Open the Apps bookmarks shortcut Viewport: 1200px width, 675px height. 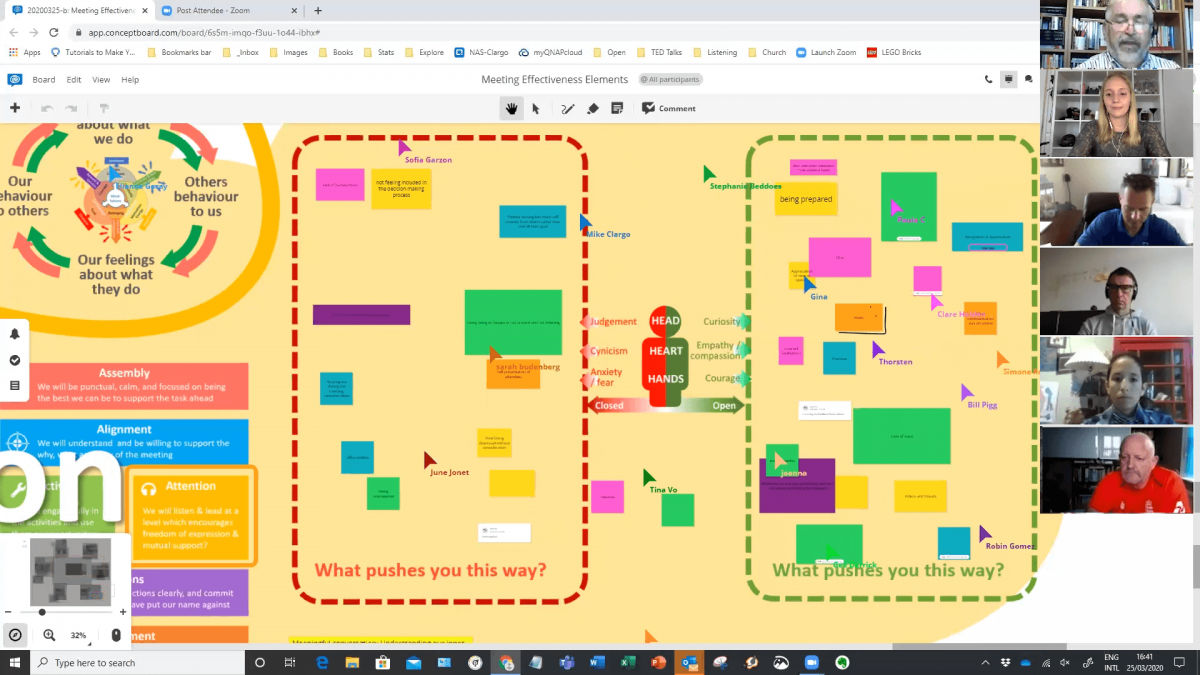[25, 52]
